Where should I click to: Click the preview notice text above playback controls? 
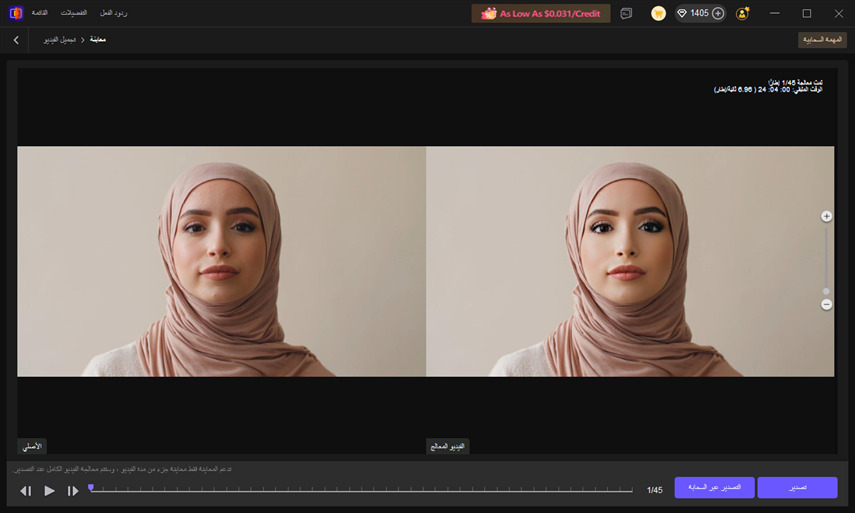122,469
